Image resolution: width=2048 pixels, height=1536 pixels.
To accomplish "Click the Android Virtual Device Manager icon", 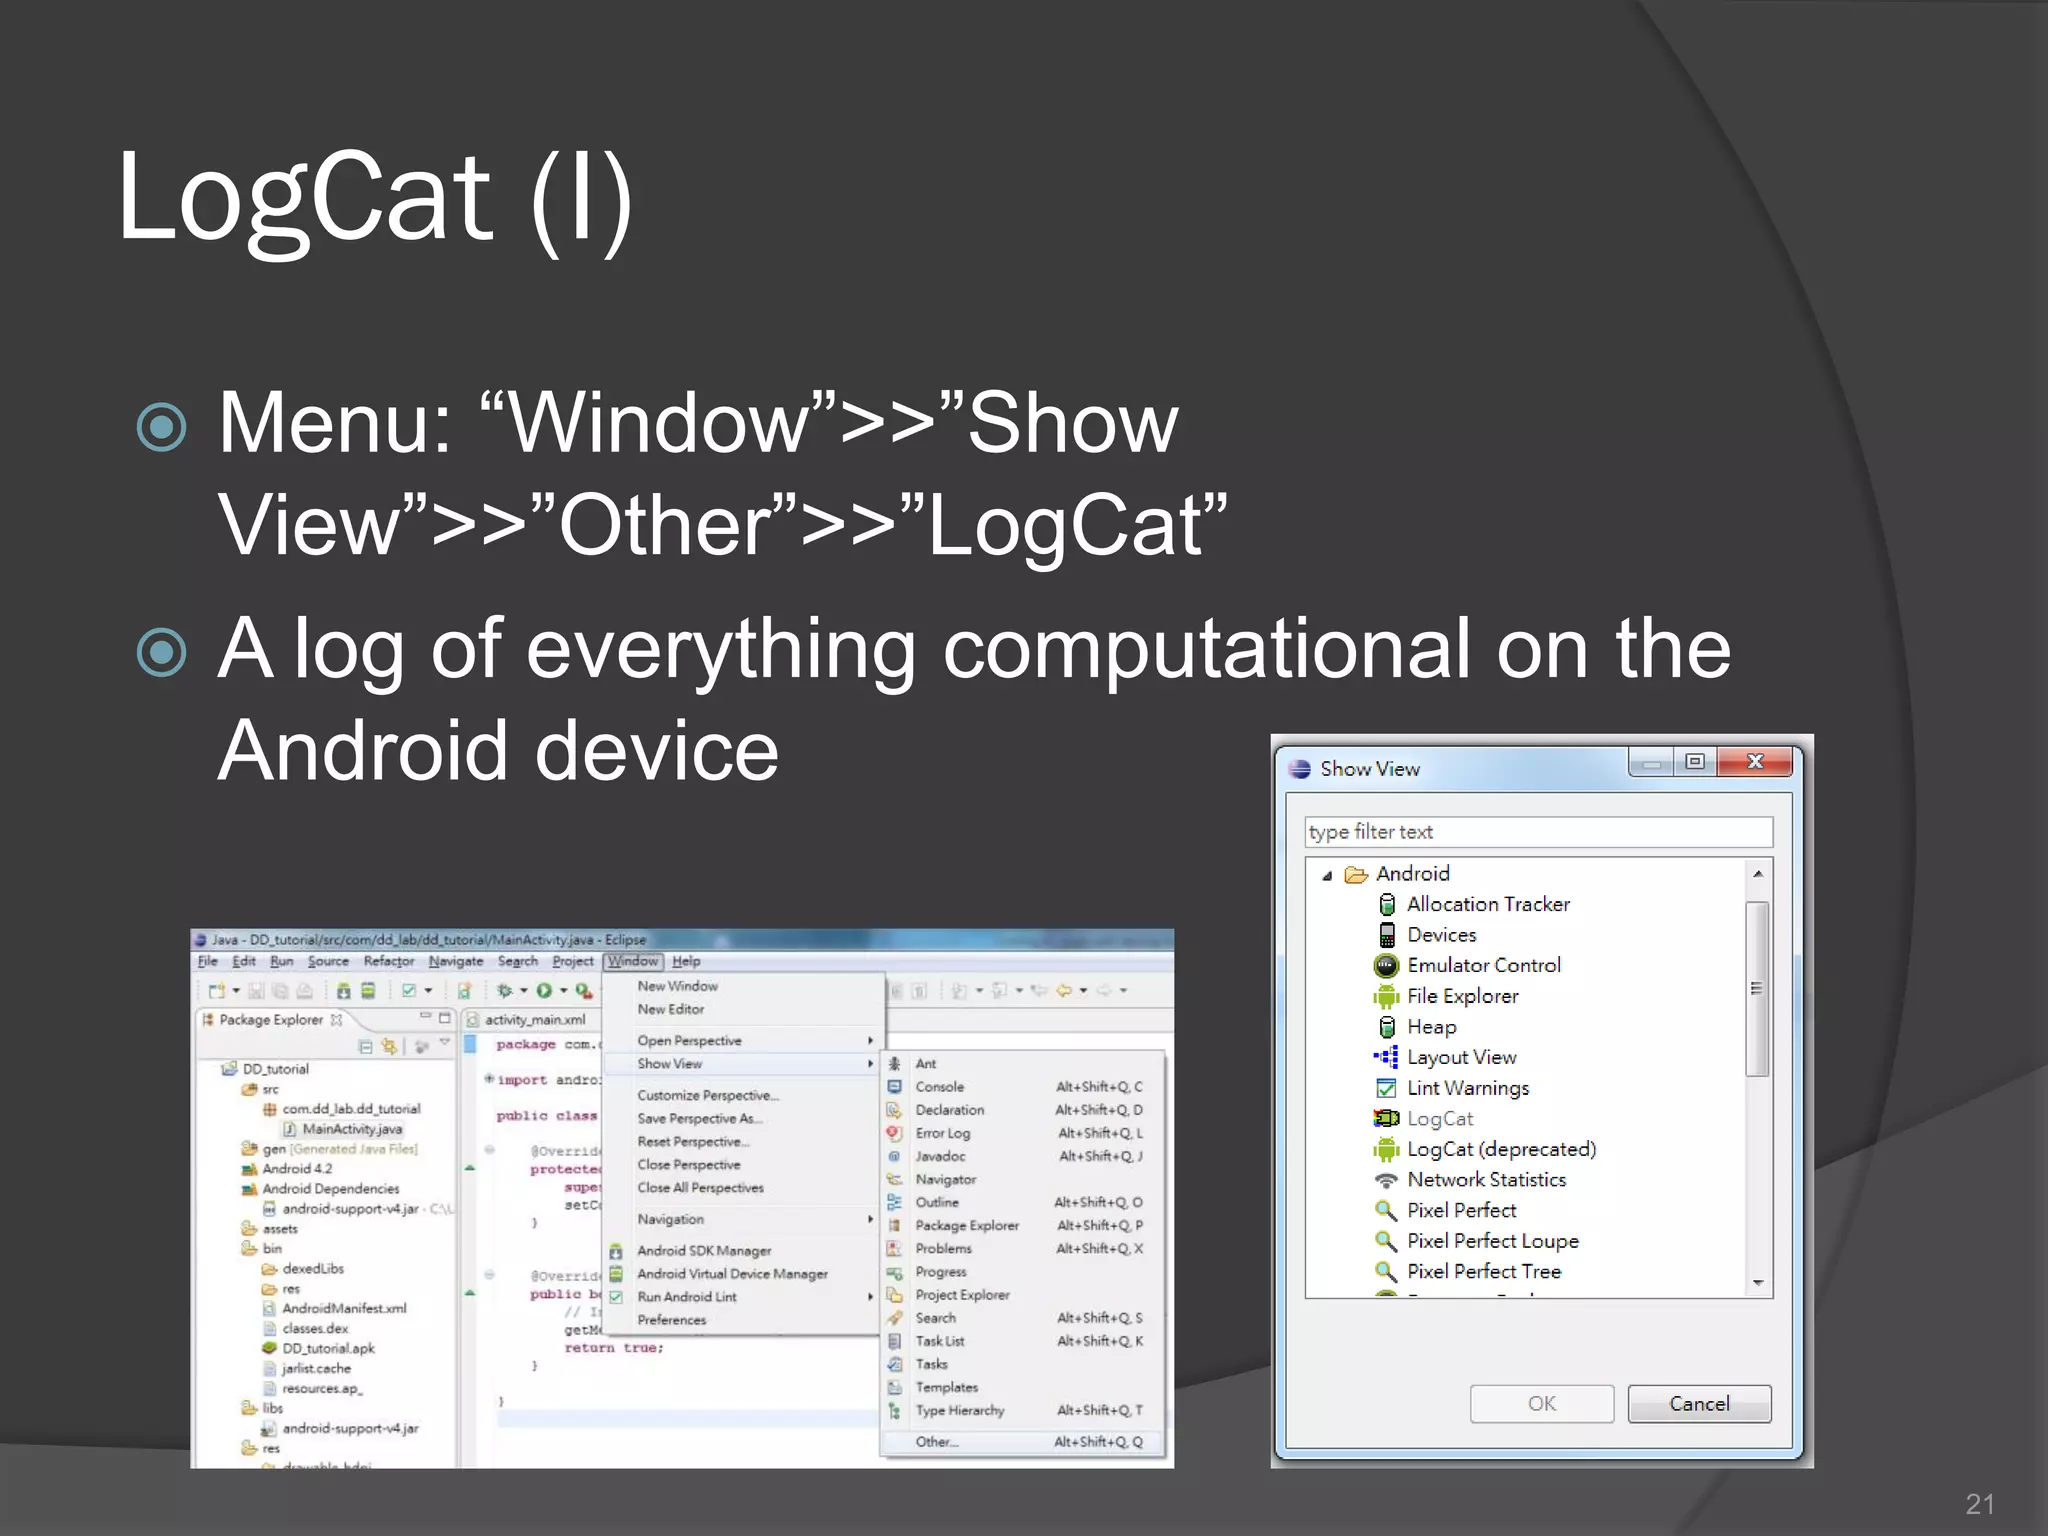I will (616, 1274).
